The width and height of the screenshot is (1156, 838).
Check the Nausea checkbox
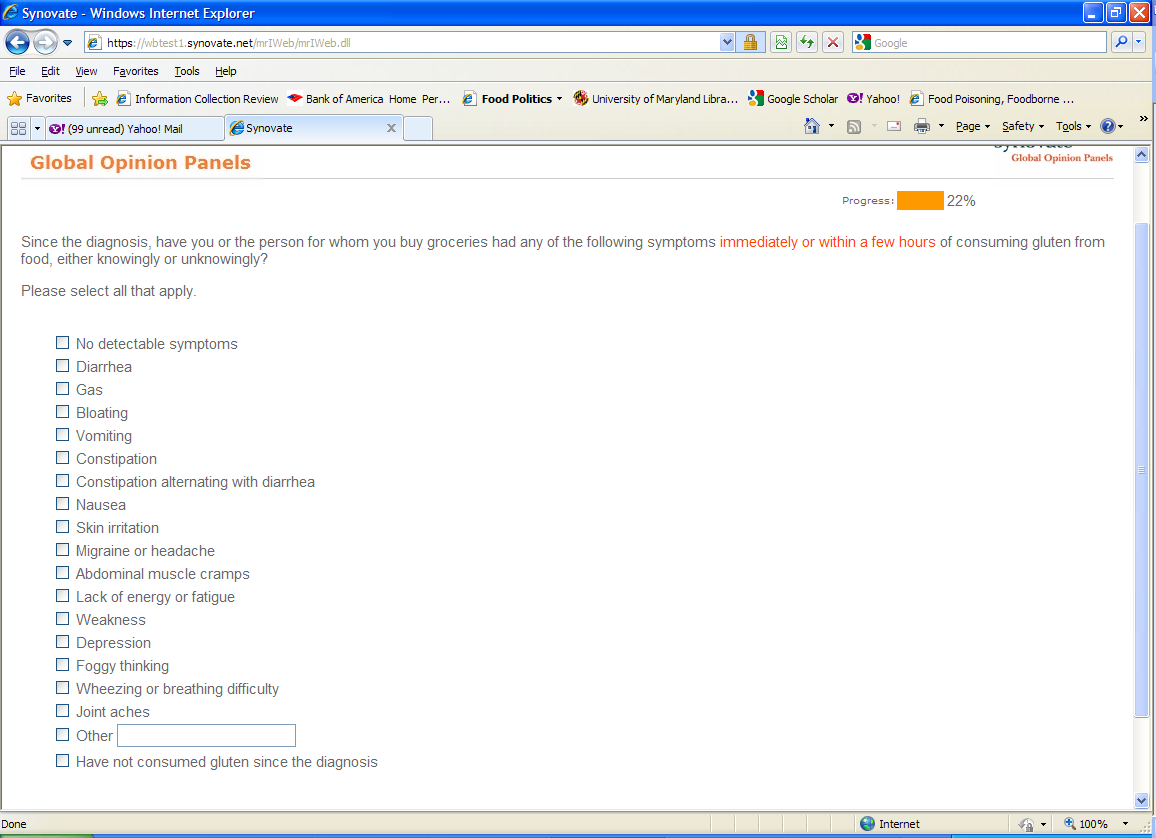coord(63,503)
